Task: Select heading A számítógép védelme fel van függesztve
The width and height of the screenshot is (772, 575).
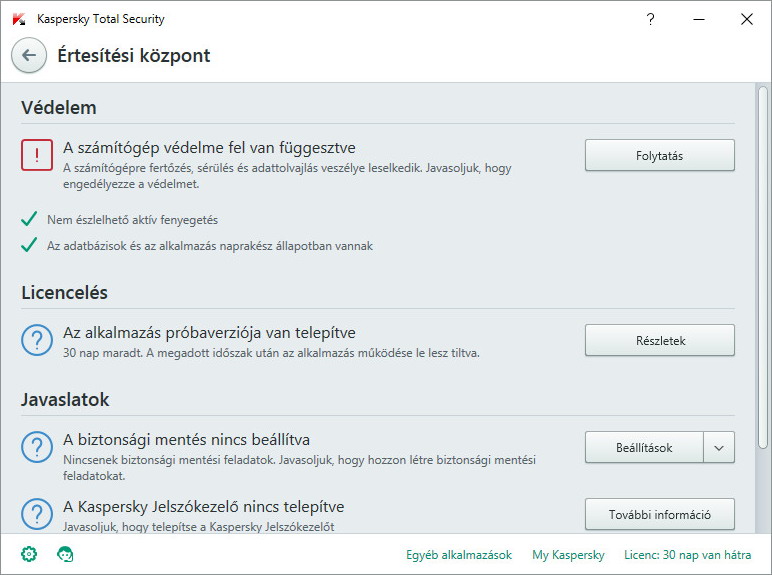Action: [209, 148]
